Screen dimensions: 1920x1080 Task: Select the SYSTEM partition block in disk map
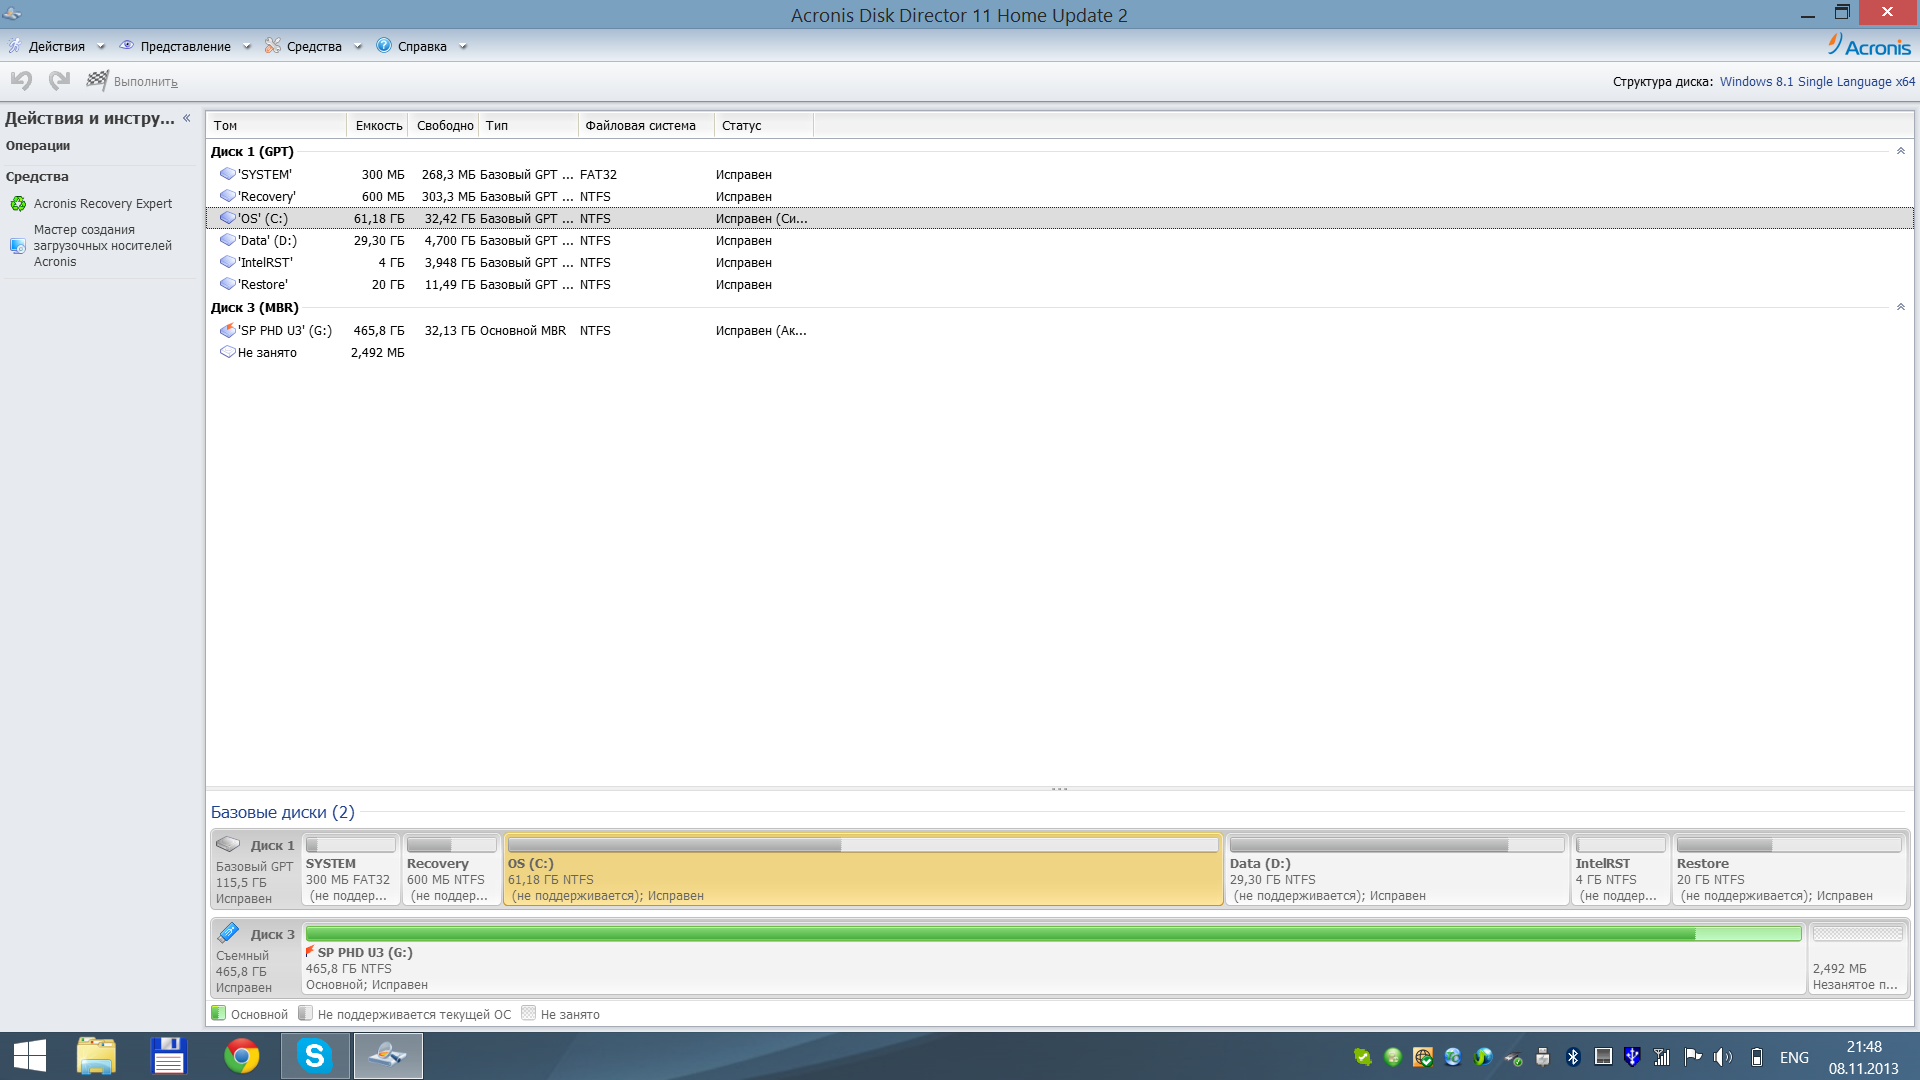350,870
